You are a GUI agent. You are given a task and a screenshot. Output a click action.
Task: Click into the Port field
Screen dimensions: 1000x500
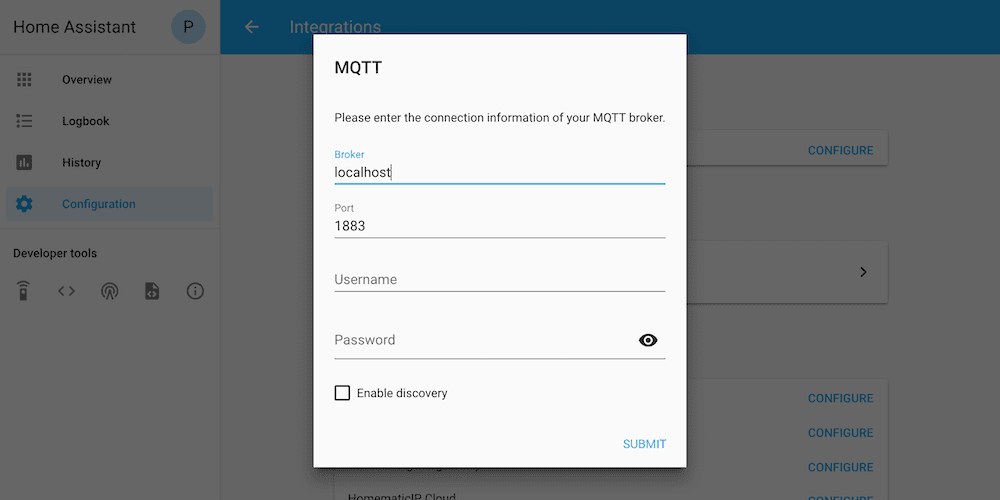[499, 226]
